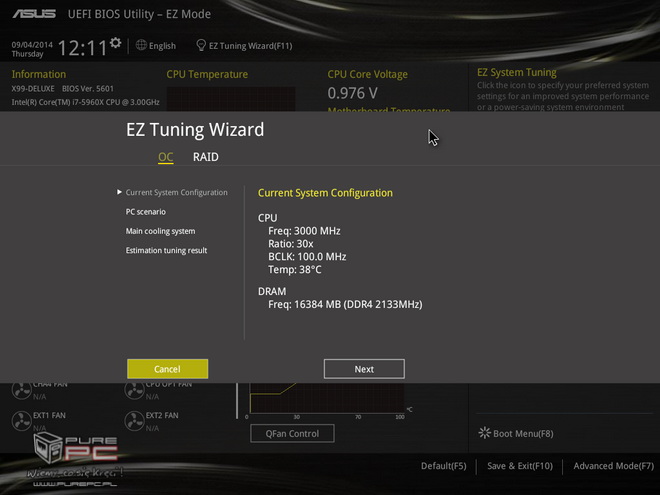
Task: Select Current System Configuration step
Action: pyautogui.click(x=176, y=192)
